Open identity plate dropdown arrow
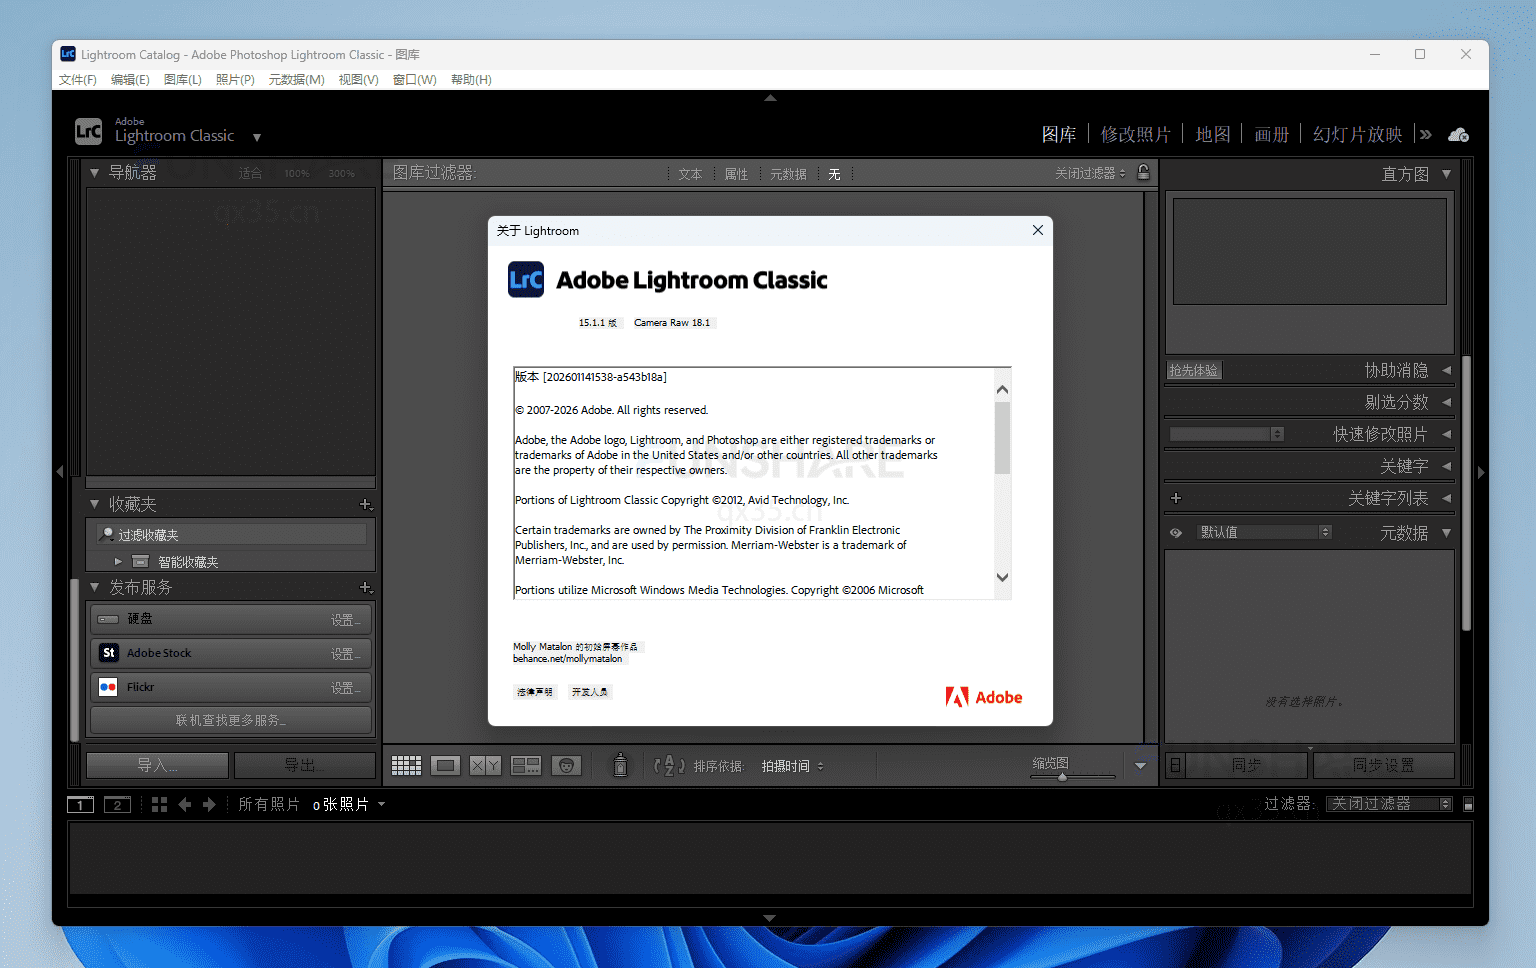Screen dimensions: 1536x968 (x=257, y=138)
